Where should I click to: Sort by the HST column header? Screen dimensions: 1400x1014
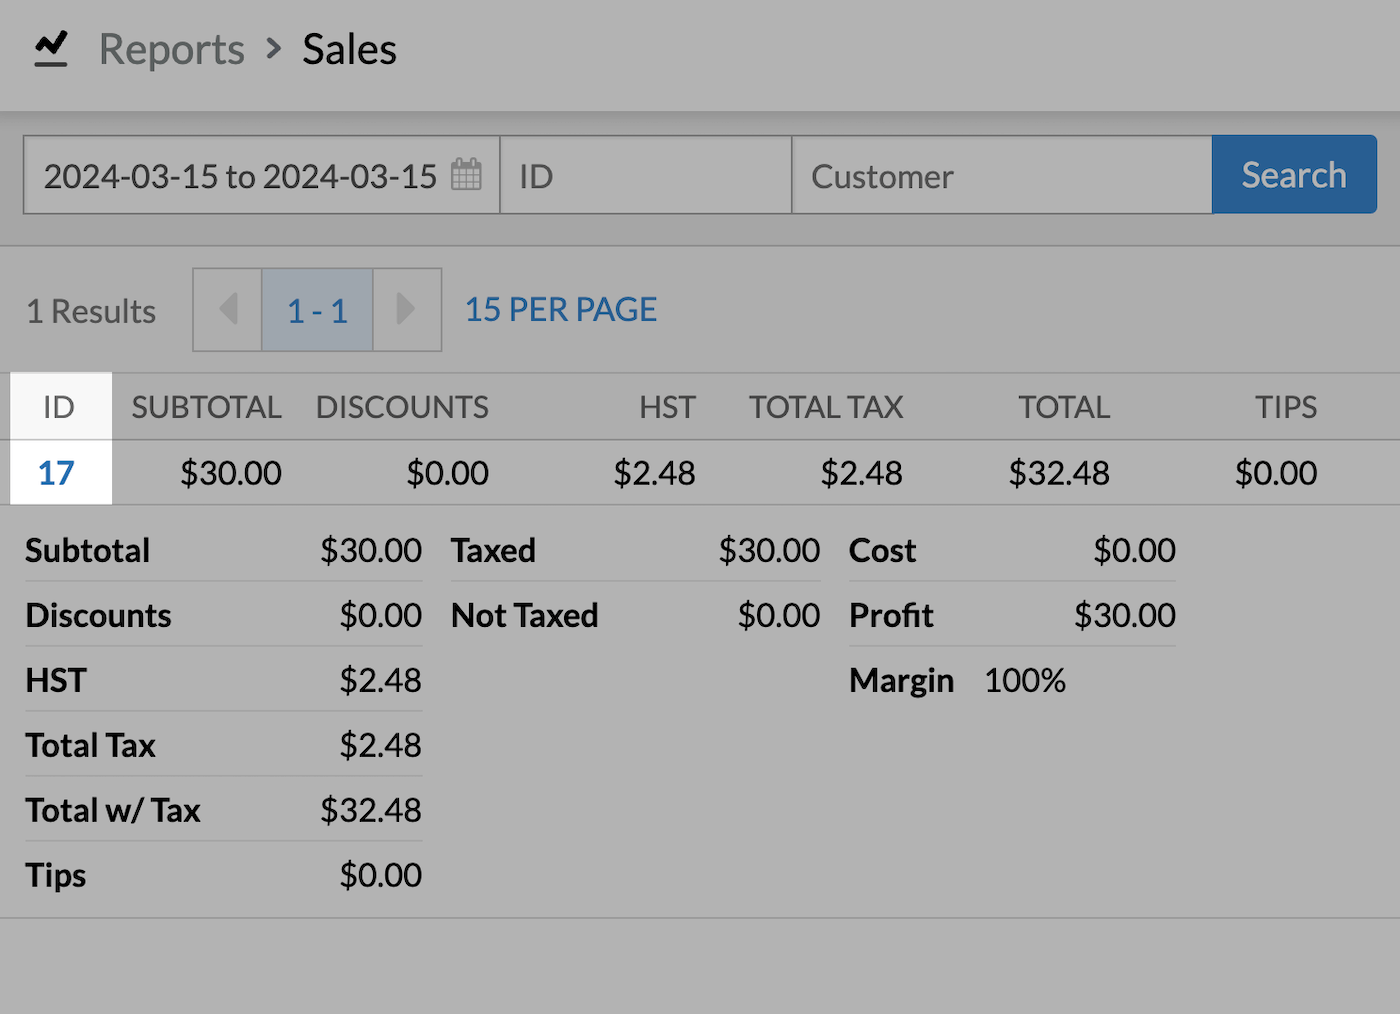click(666, 406)
